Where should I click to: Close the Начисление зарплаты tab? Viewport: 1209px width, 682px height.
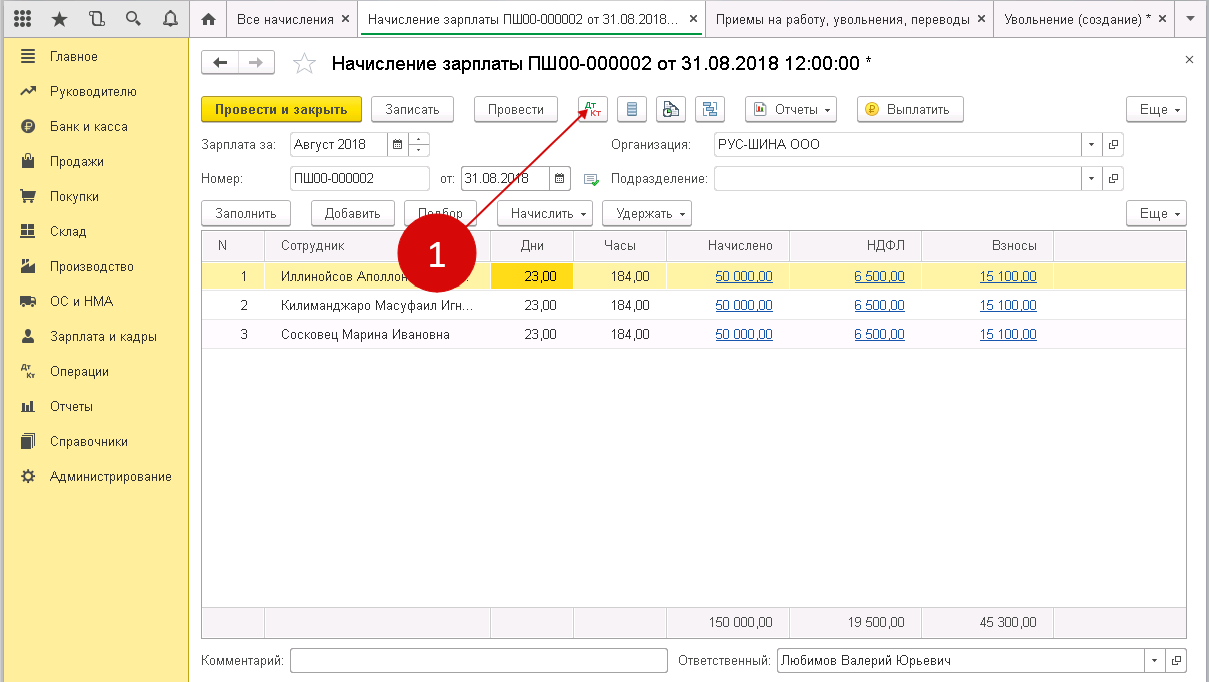[x=694, y=19]
